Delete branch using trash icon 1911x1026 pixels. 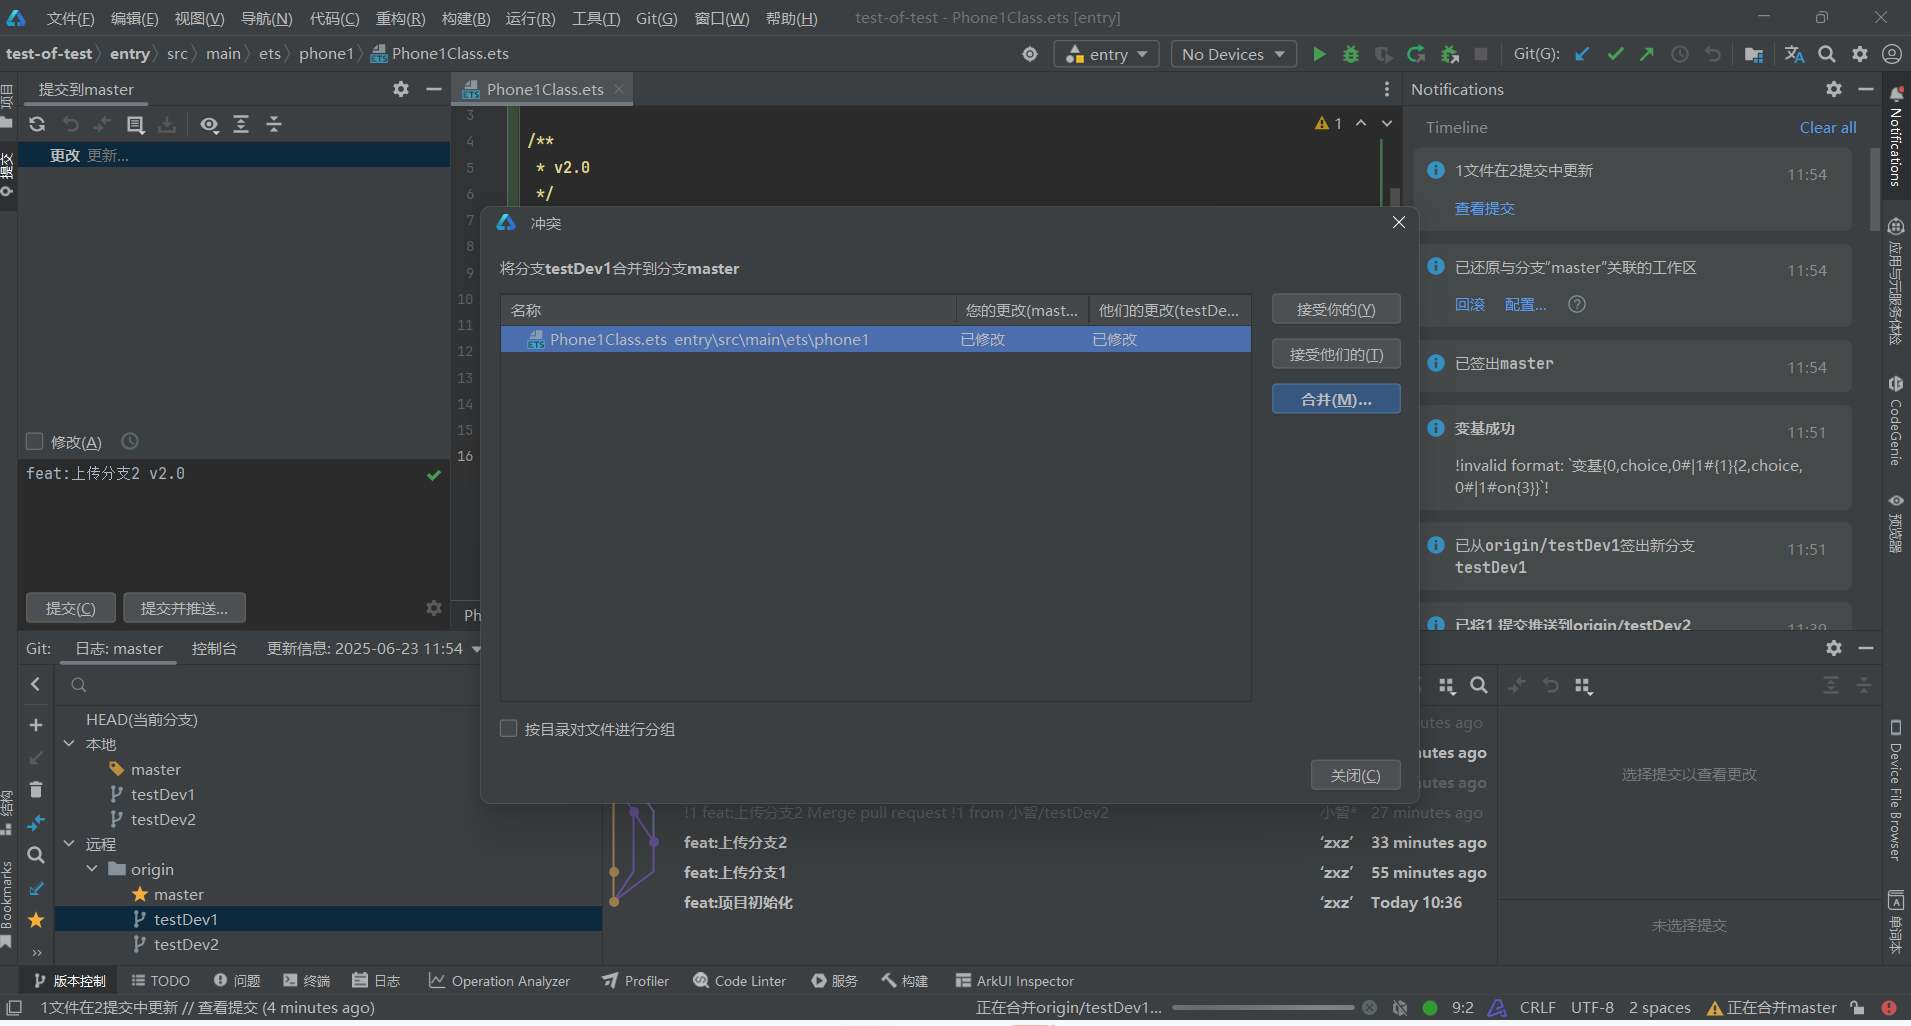tap(36, 790)
